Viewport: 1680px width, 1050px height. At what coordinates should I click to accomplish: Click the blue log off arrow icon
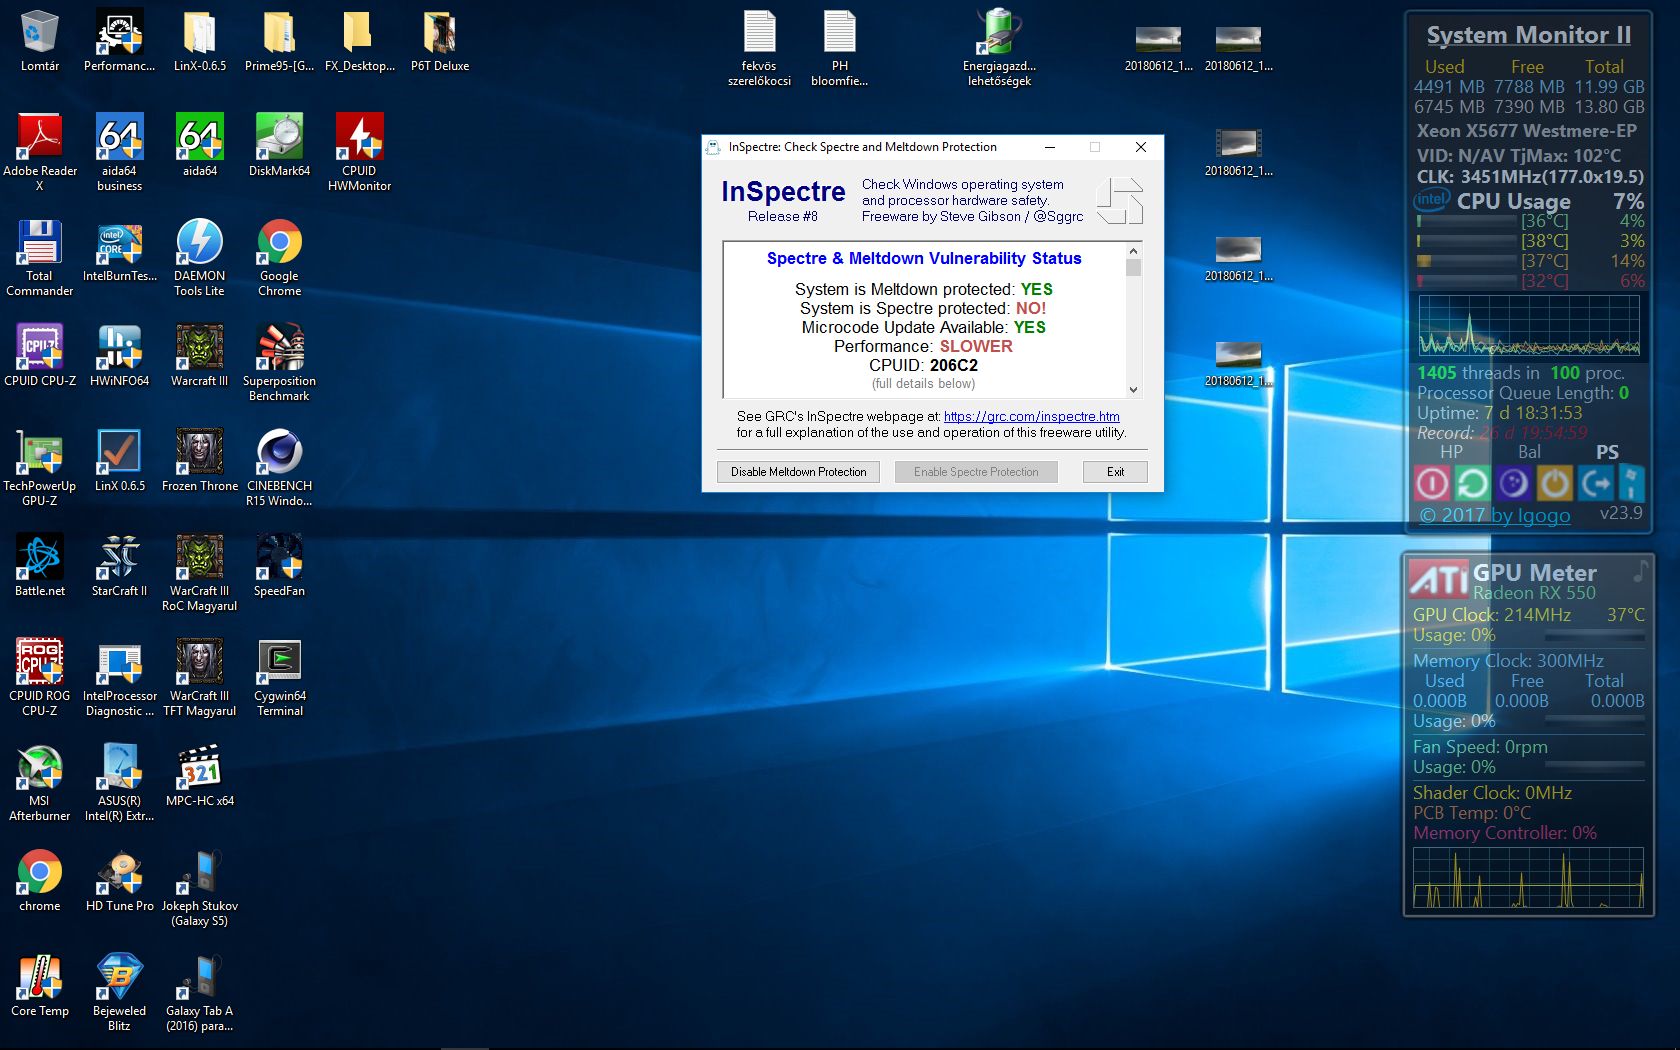(x=1595, y=484)
